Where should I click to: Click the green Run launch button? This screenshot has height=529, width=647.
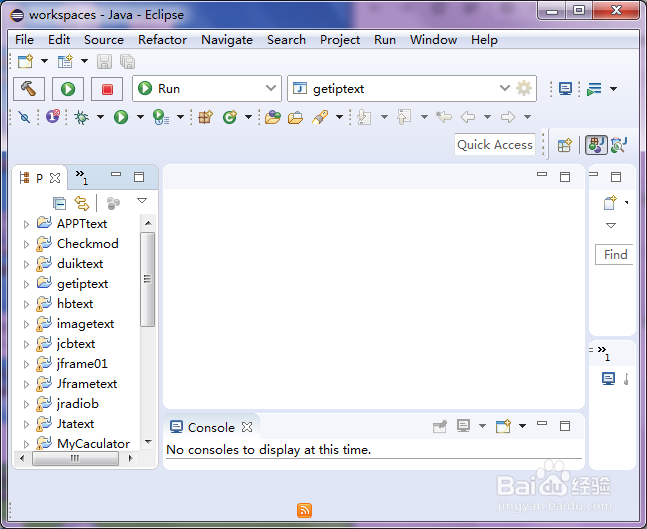pos(68,89)
